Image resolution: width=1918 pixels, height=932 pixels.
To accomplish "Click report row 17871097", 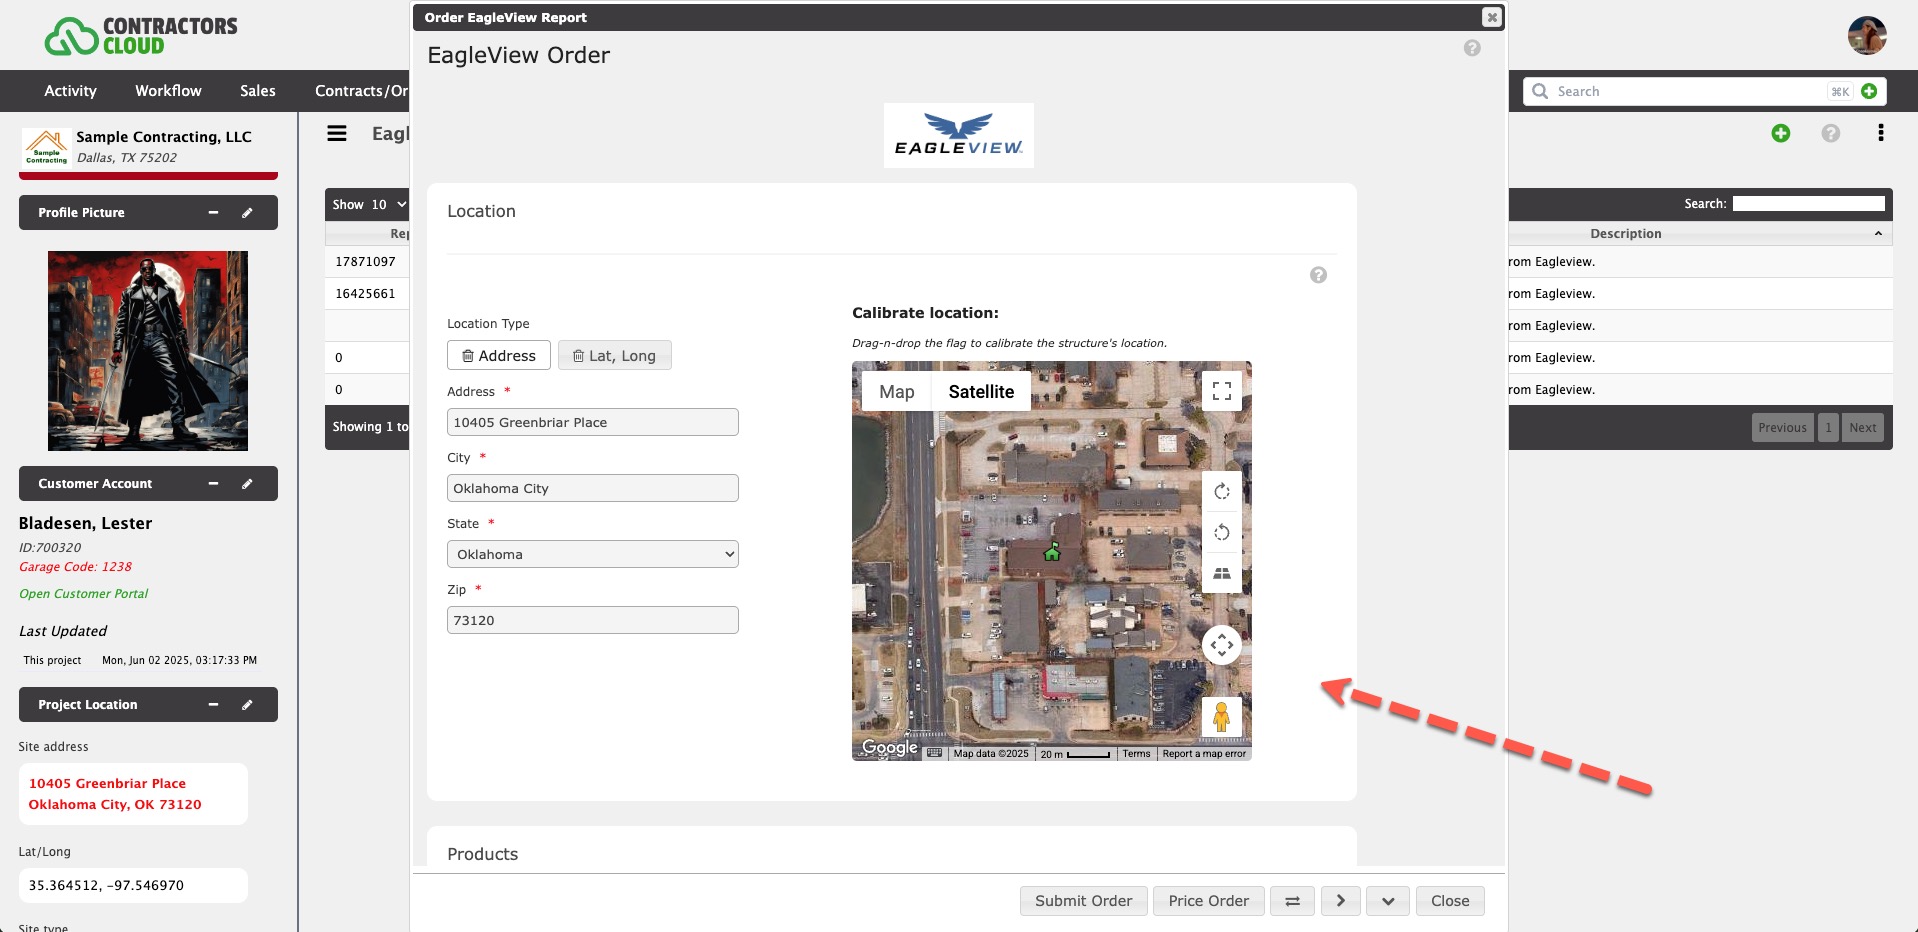I will click(366, 262).
